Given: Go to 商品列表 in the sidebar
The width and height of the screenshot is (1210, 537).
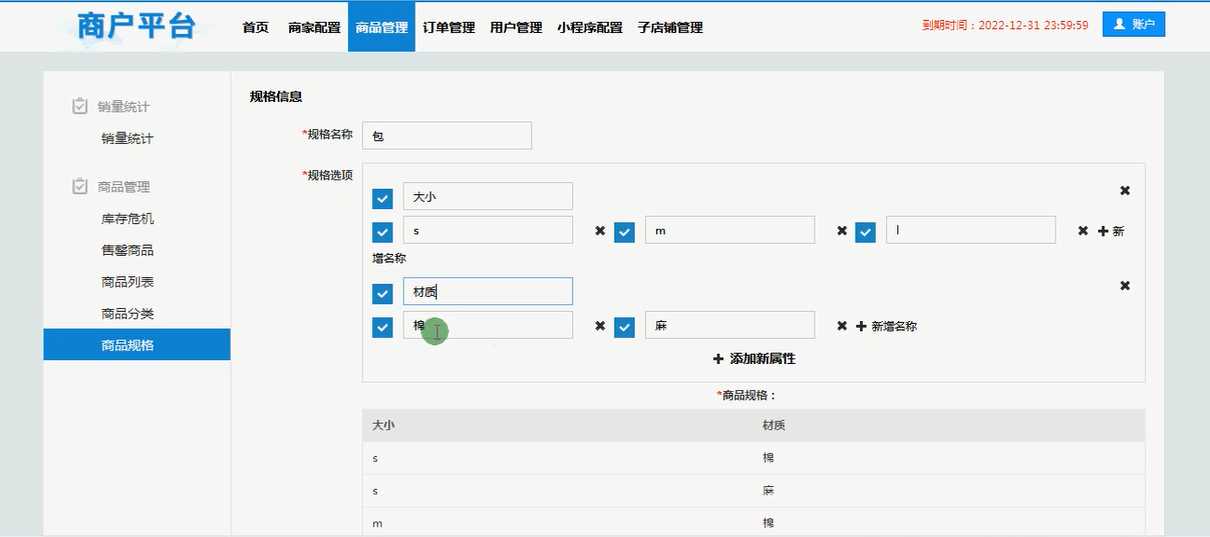Looking at the screenshot, I should pos(127,282).
